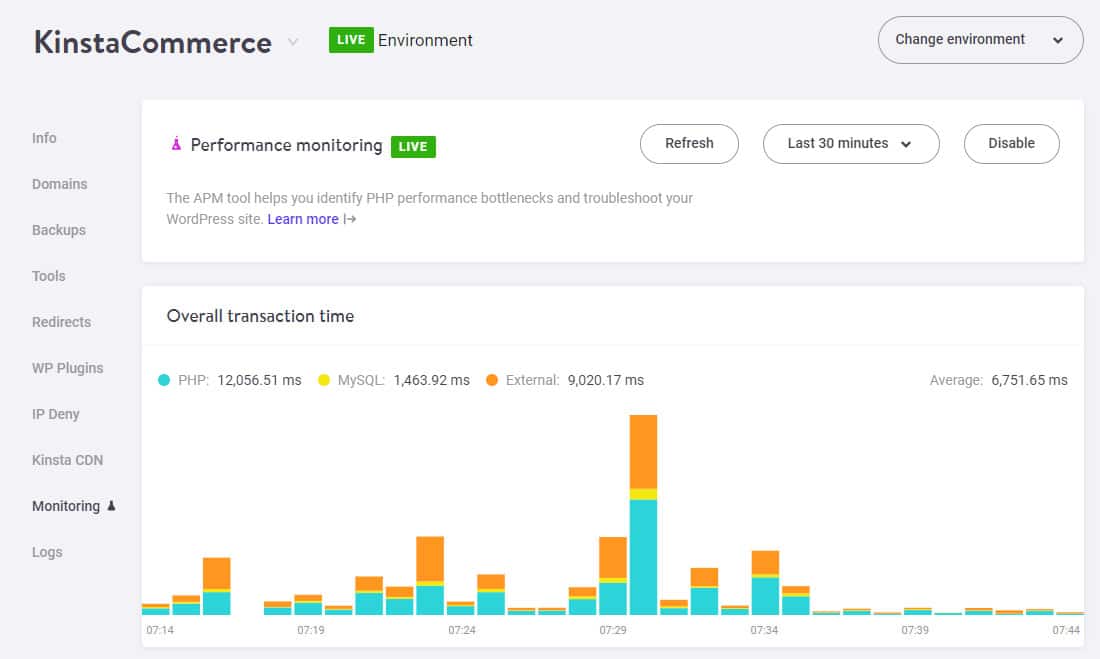Select Kinsta CDN in the sidebar
The height and width of the screenshot is (659, 1100).
pos(67,460)
